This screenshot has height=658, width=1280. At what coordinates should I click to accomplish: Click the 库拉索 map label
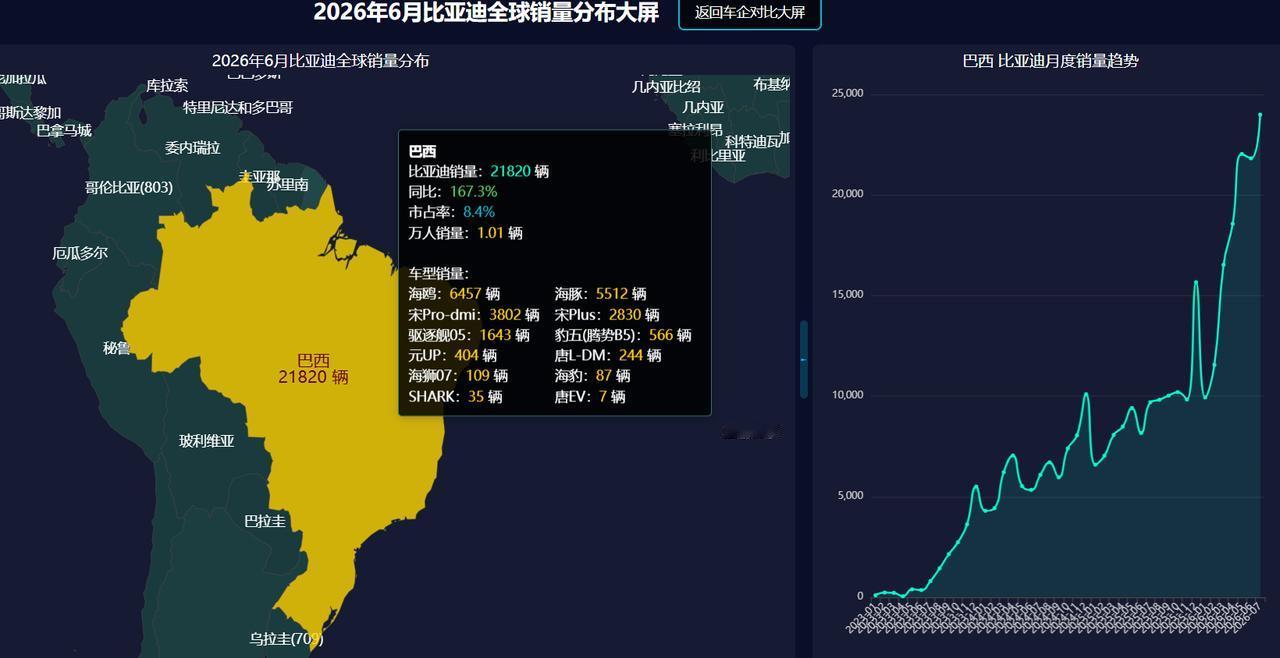pos(167,86)
